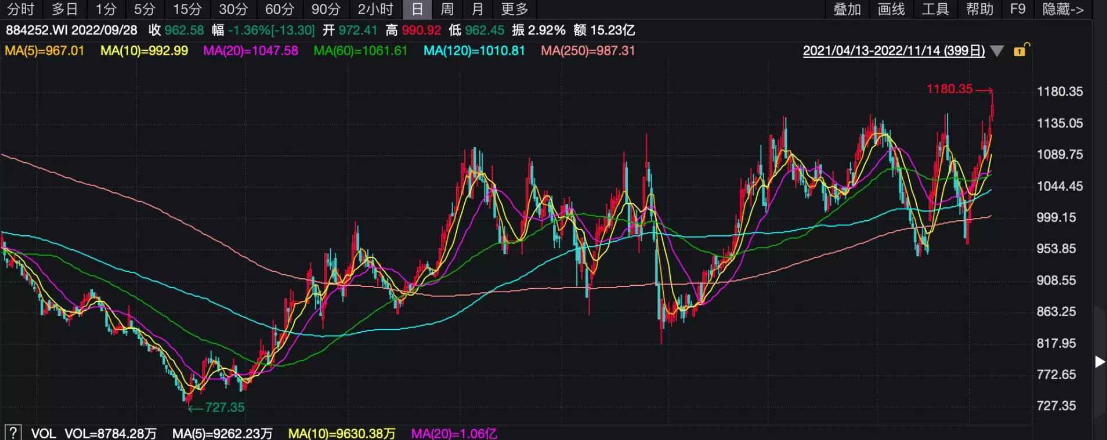Click the MA(10)=992.99 indicator label

click(x=145, y=51)
